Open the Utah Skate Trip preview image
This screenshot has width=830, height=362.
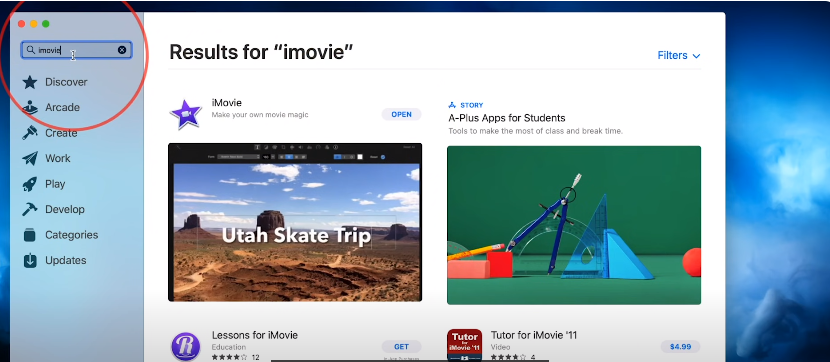coord(295,222)
